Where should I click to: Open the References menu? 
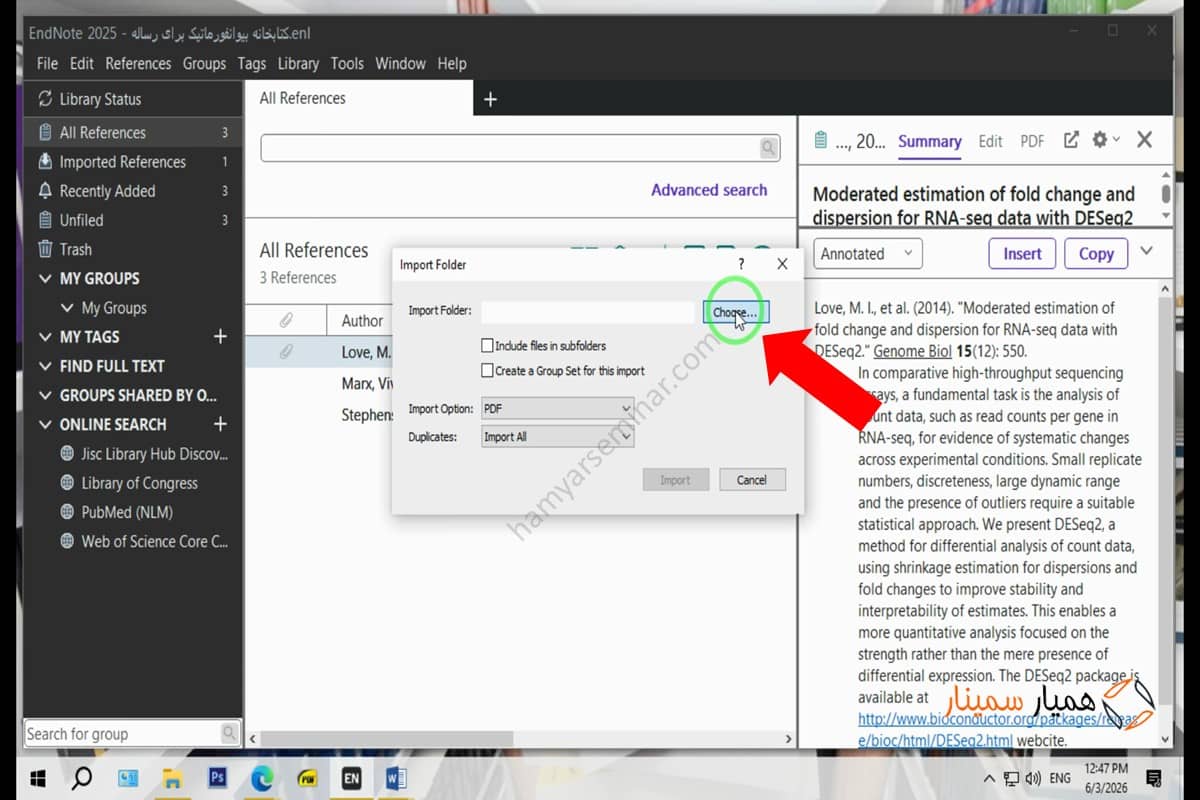(x=138, y=63)
